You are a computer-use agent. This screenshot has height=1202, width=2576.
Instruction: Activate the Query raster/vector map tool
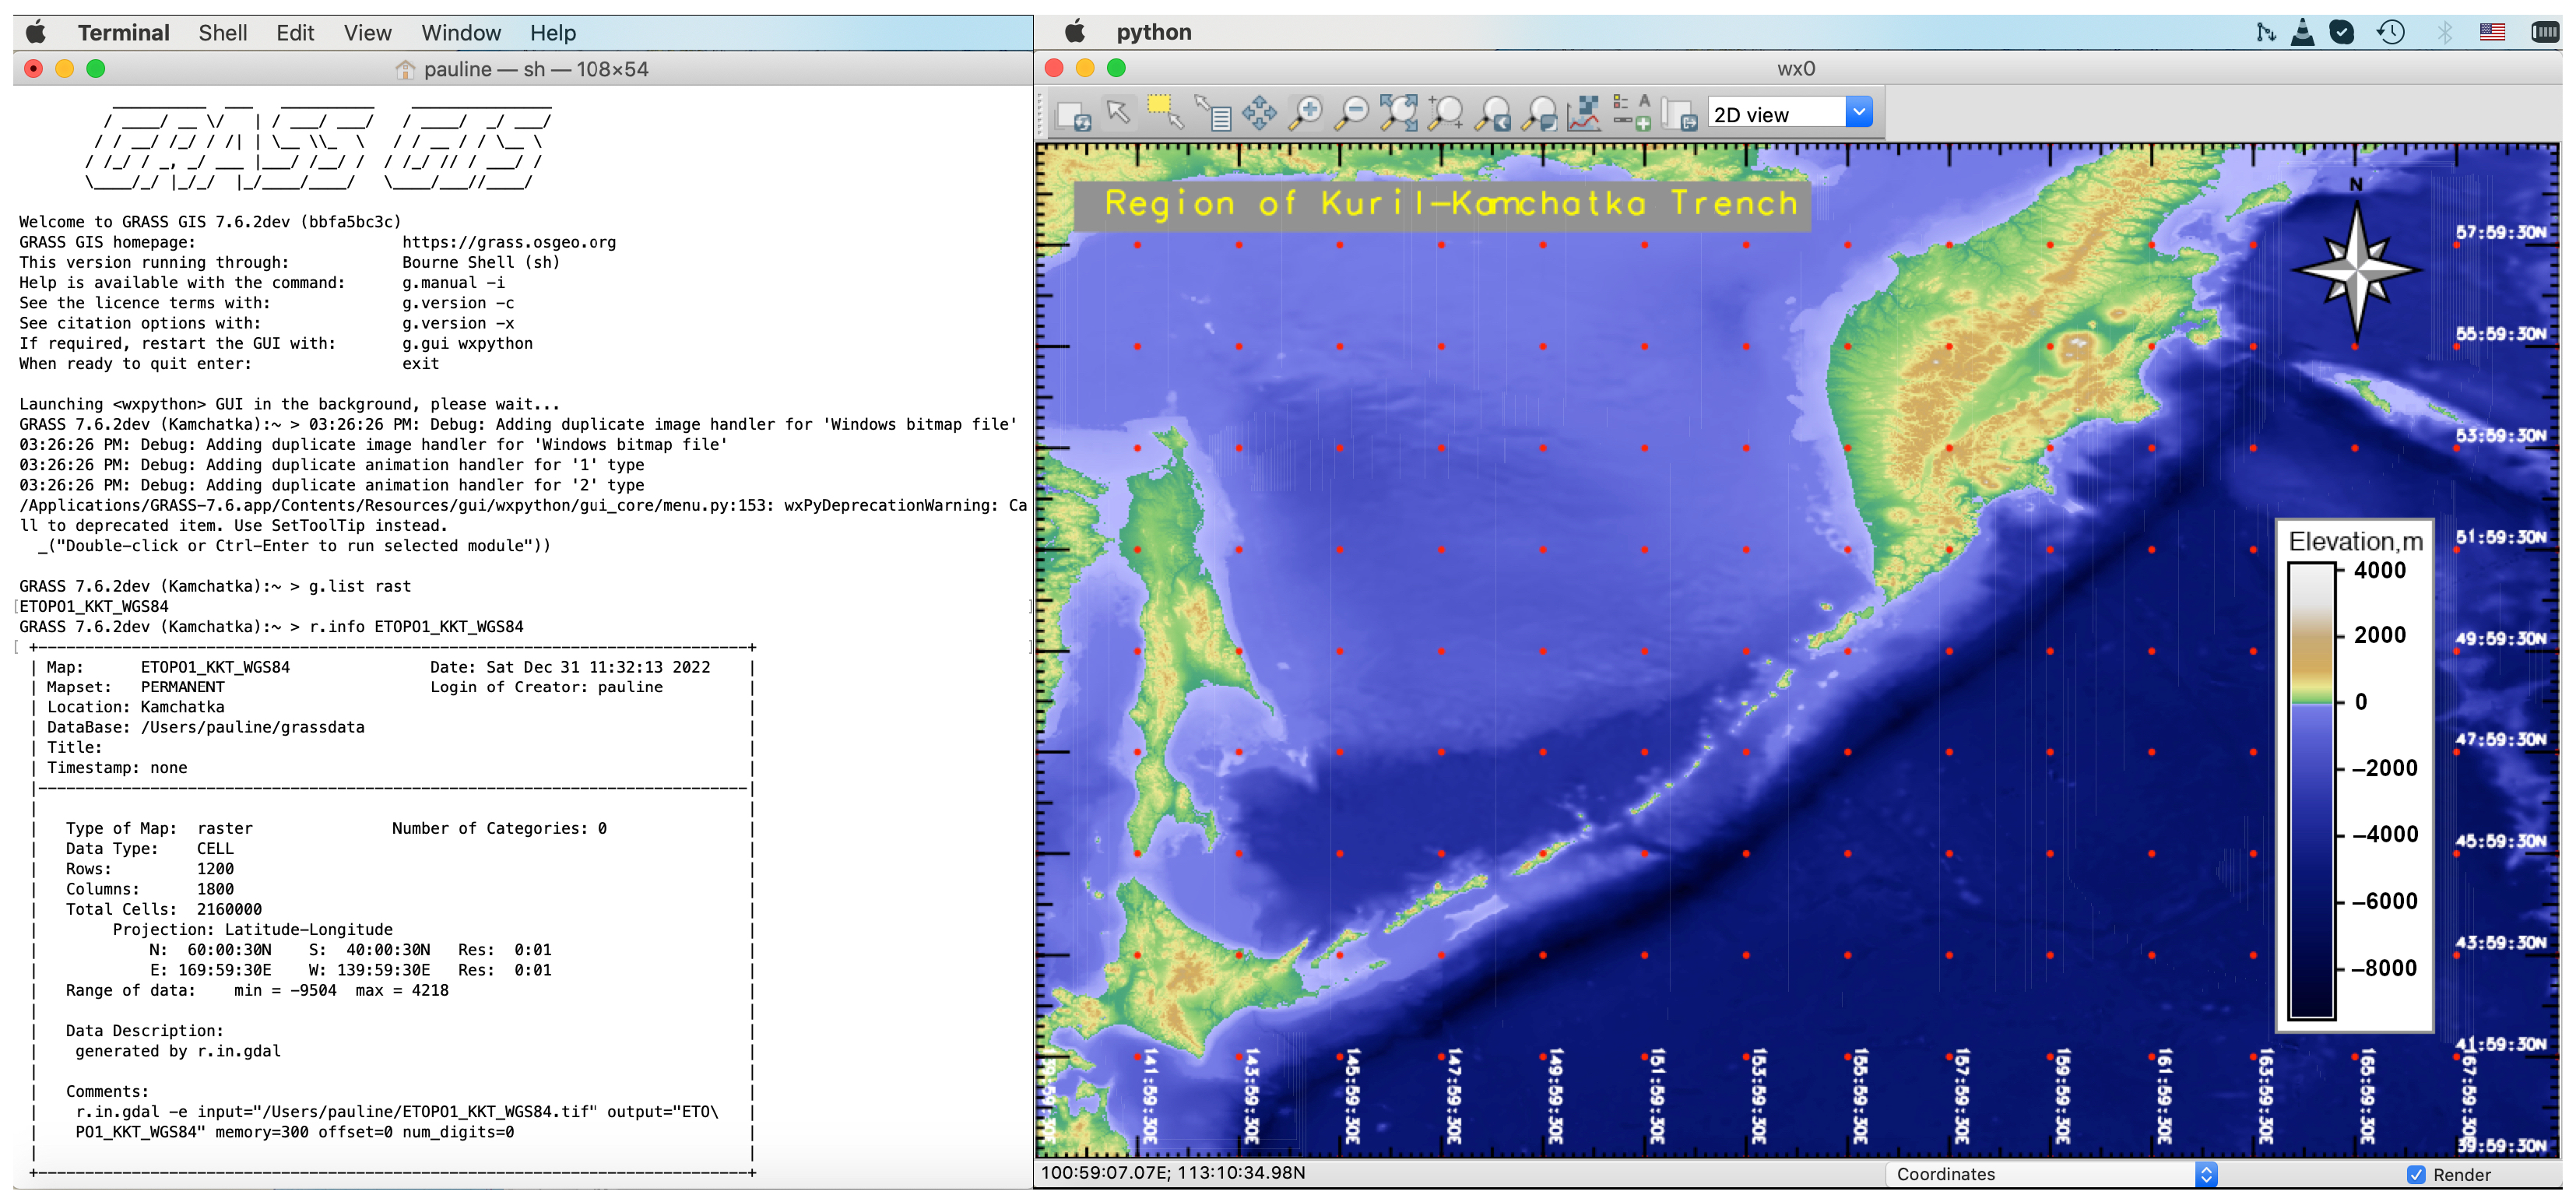(1212, 114)
